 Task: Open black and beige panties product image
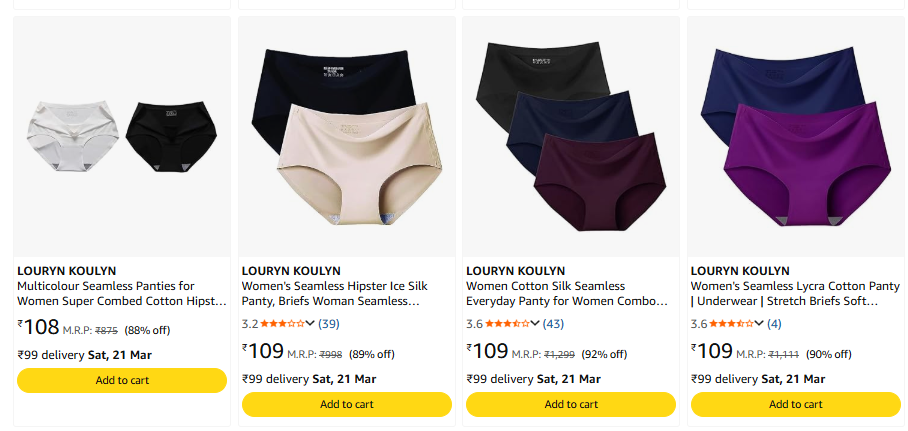[x=346, y=135]
